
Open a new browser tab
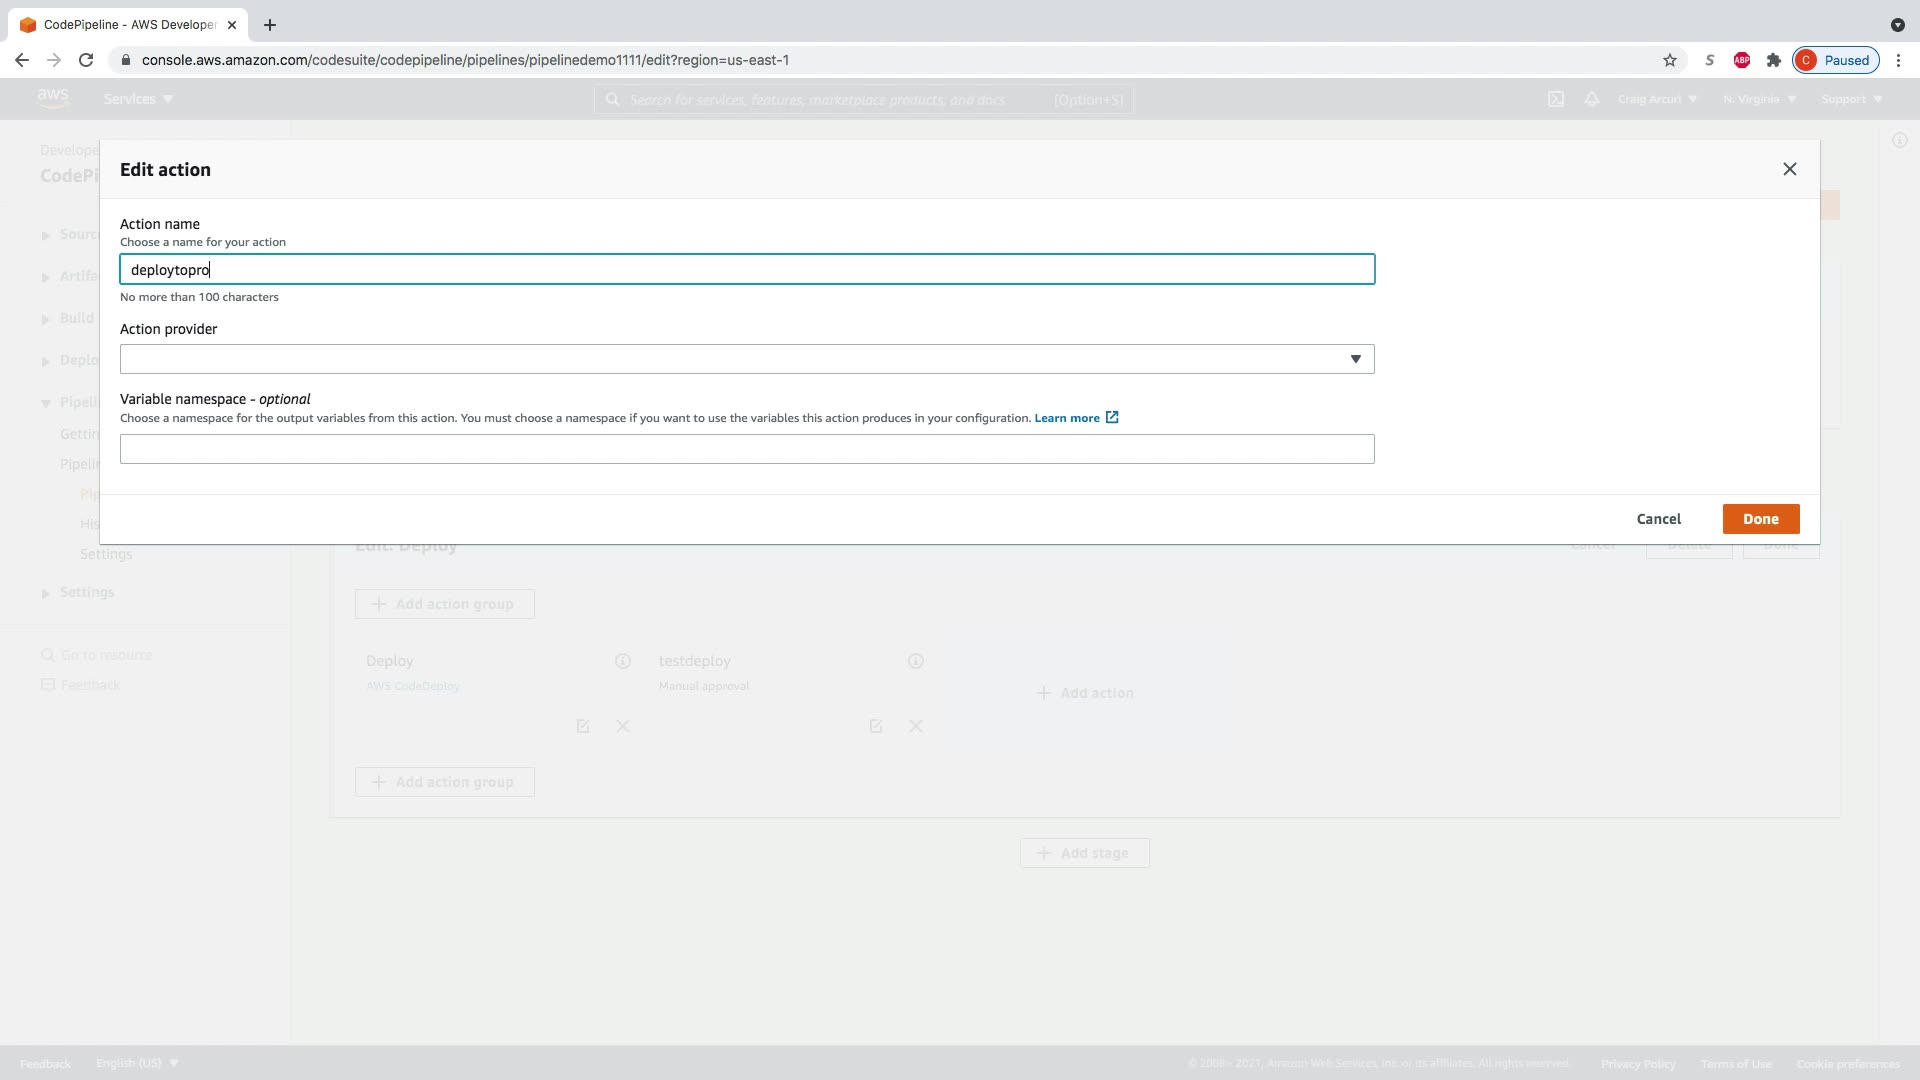[x=269, y=25]
